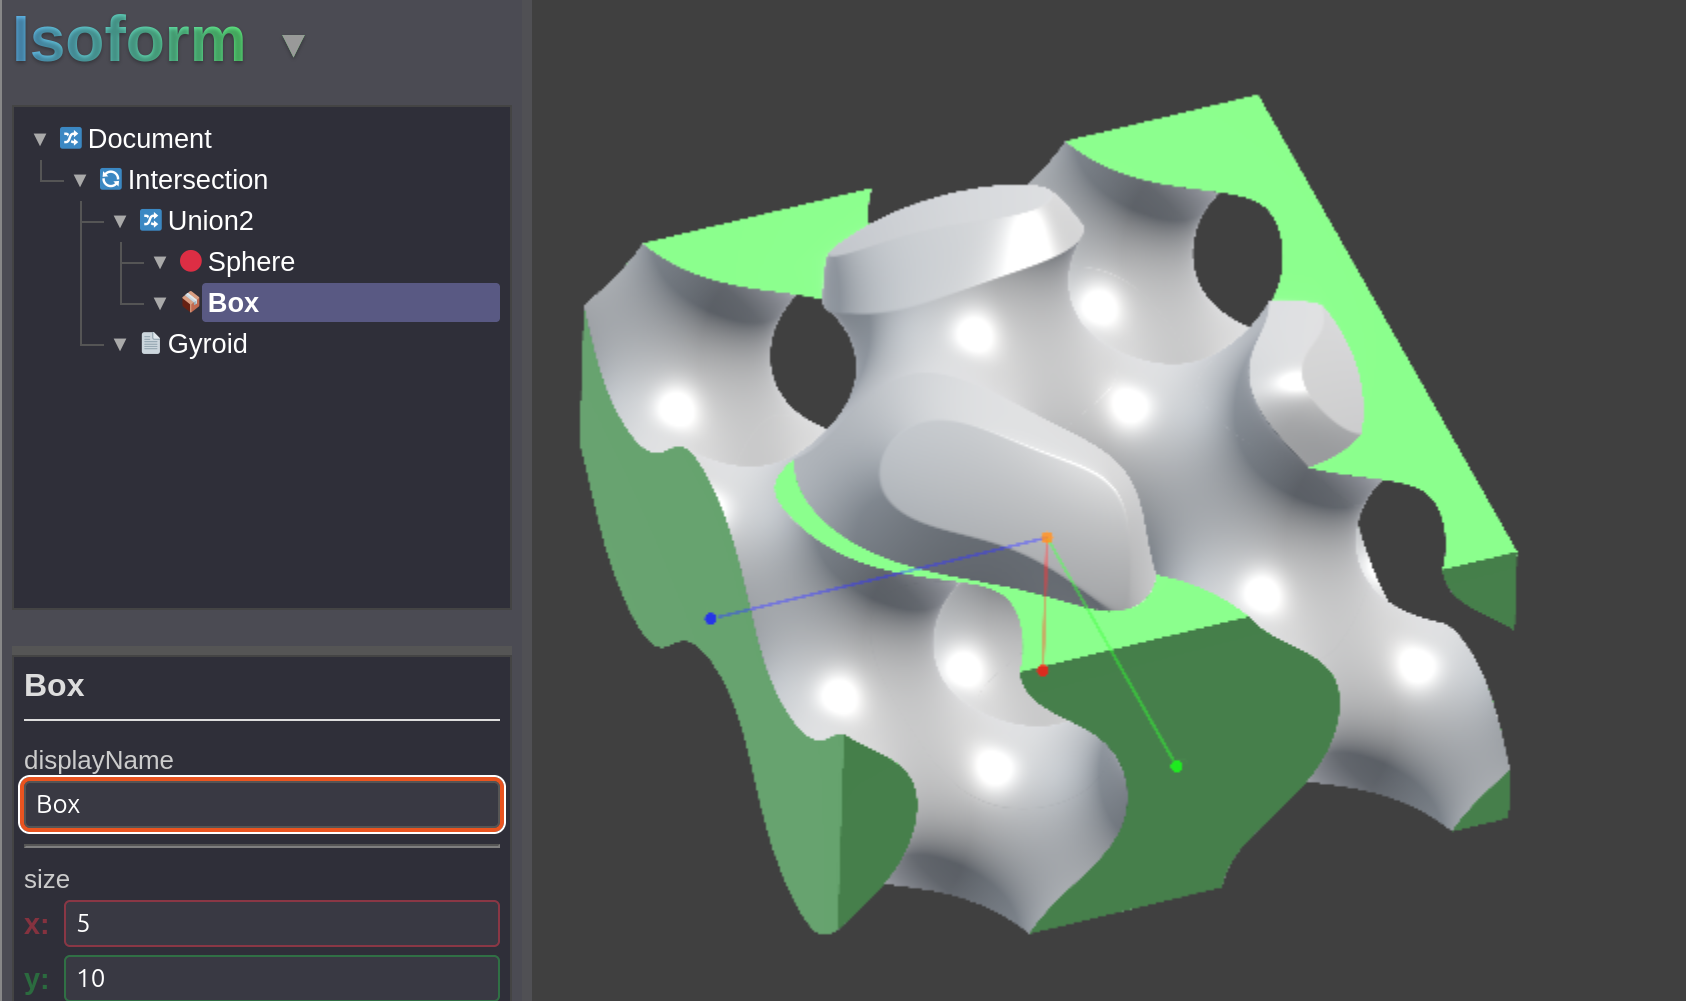
Task: Click the size y input field
Action: coord(281,978)
